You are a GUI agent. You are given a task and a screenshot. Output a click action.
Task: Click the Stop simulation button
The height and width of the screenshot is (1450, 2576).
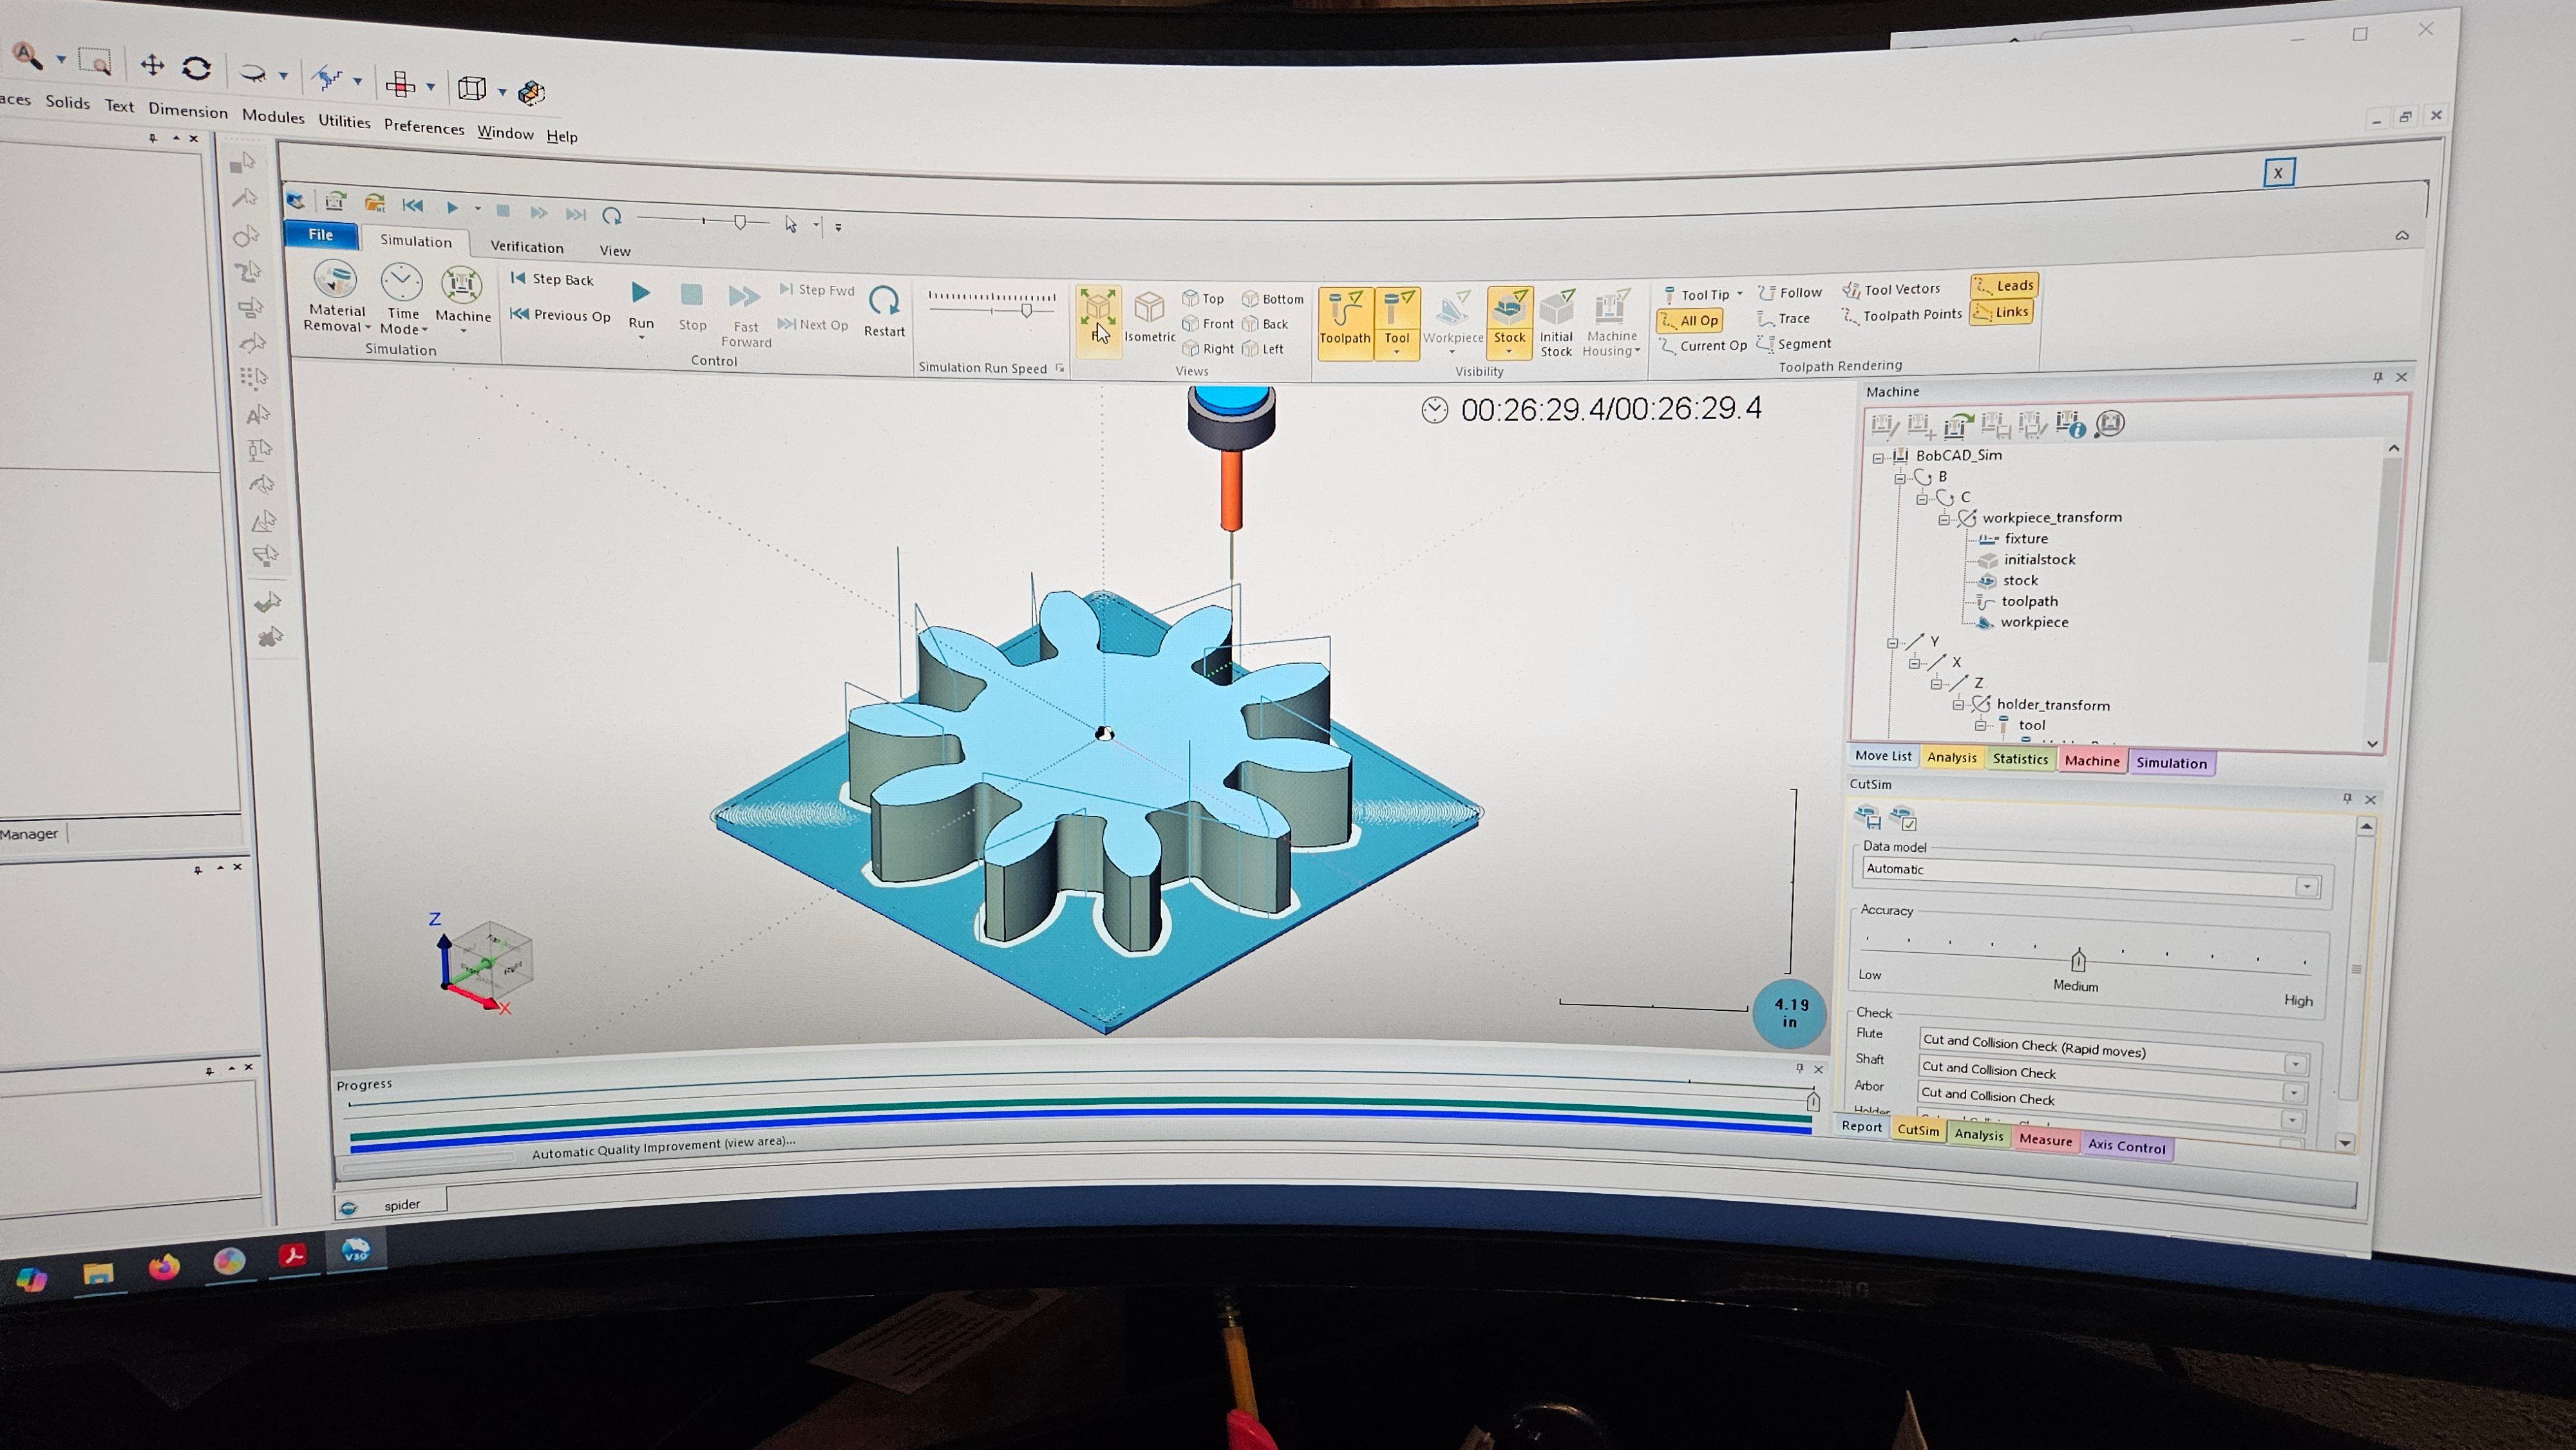point(692,307)
